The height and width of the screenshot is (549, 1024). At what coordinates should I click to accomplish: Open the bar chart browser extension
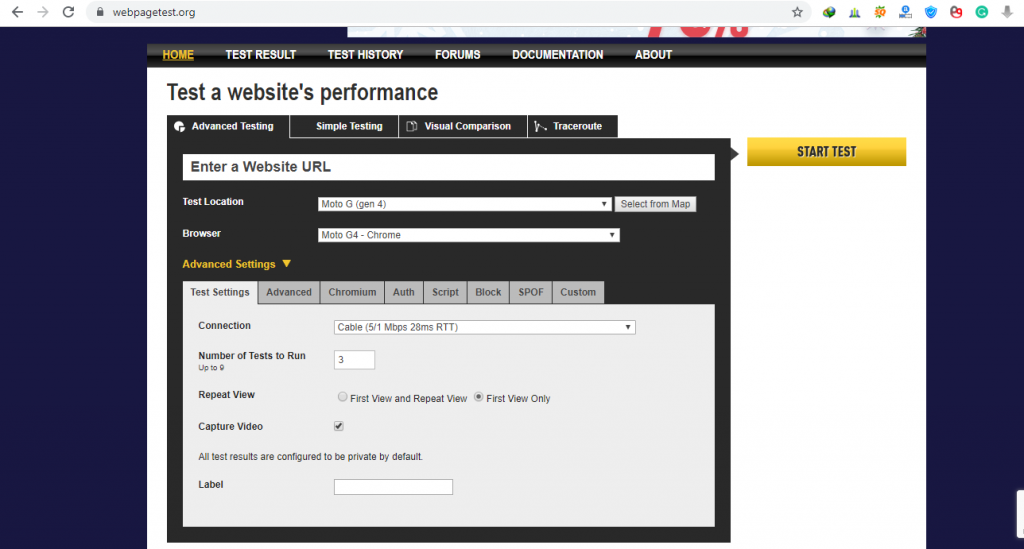click(854, 12)
